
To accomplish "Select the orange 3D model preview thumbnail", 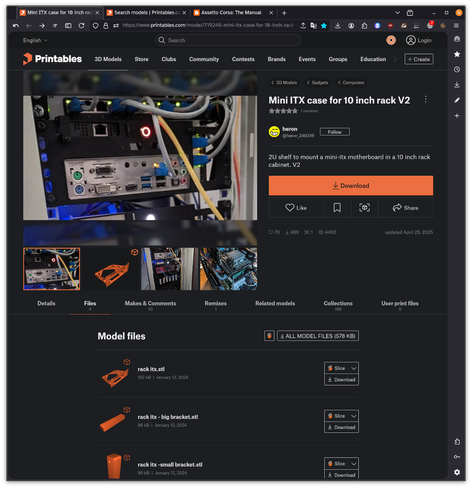I will pos(110,269).
